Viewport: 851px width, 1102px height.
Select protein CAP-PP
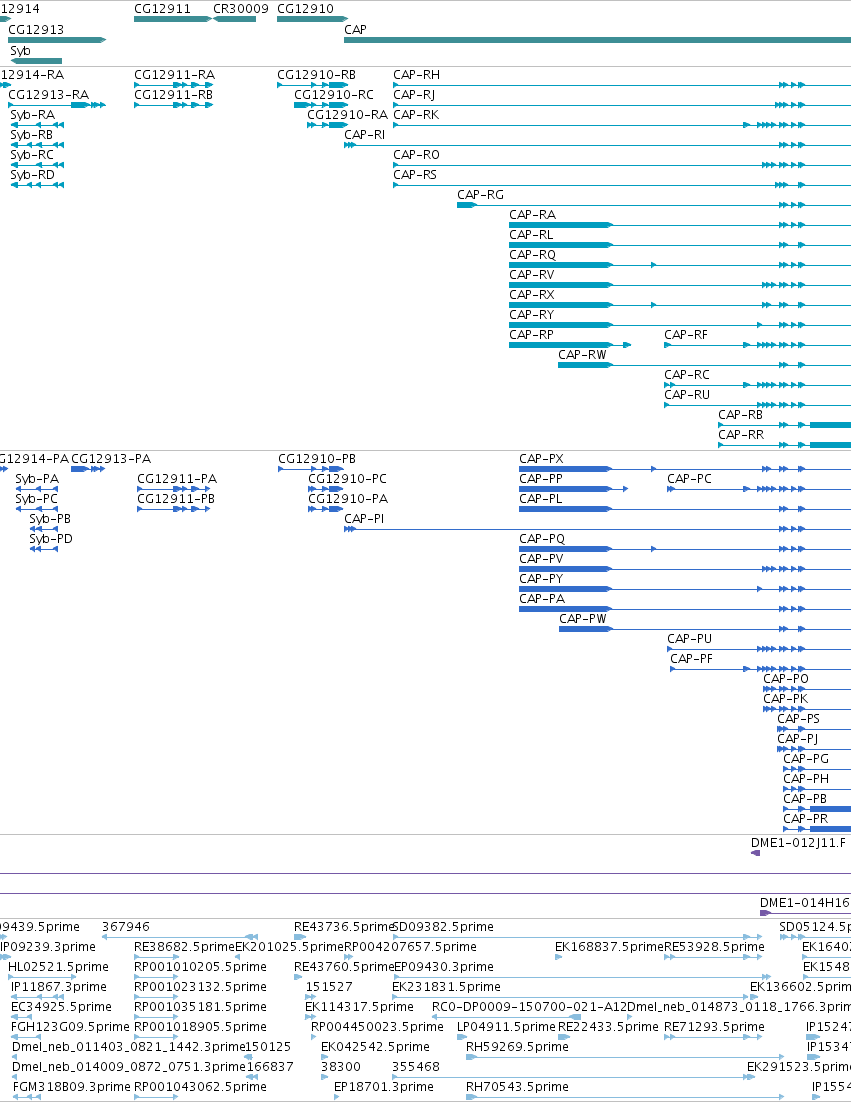(573, 488)
